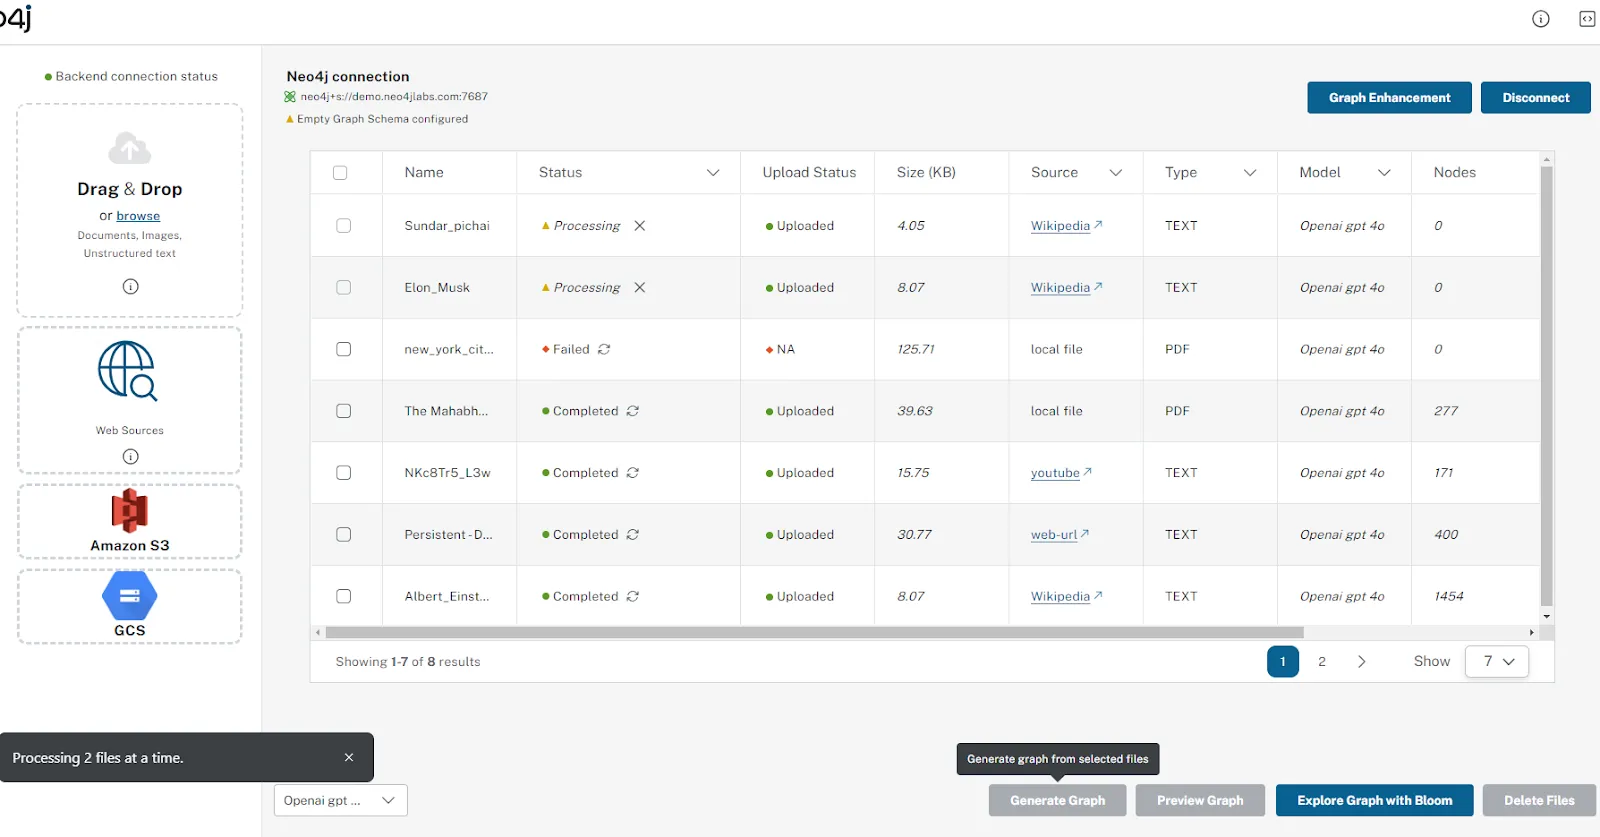Check the Sundar_pichai row checkbox
Viewport: 1600px width, 837px height.
pyautogui.click(x=343, y=226)
